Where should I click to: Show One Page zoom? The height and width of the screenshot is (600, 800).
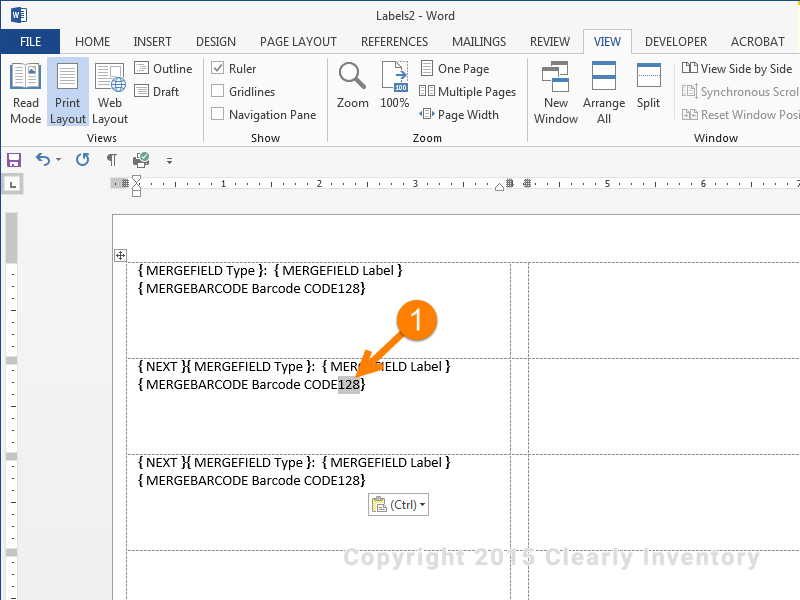coord(455,68)
